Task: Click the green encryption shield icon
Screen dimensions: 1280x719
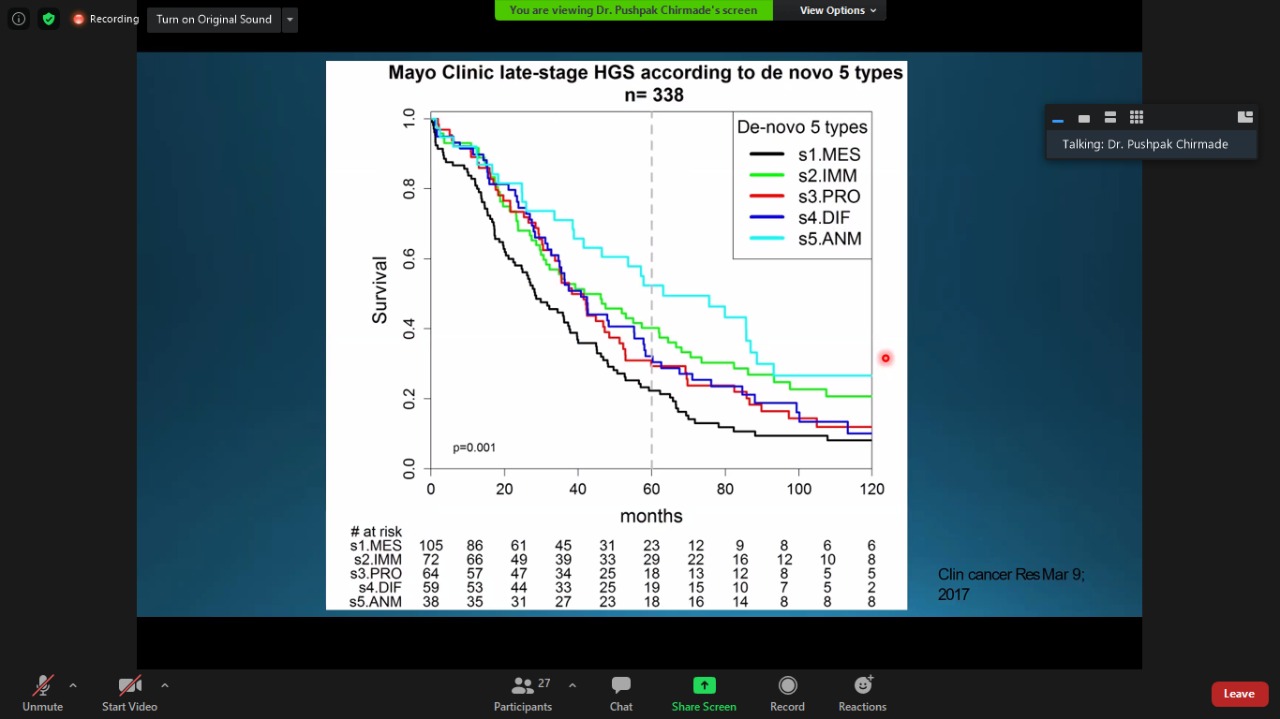Action: pos(48,19)
